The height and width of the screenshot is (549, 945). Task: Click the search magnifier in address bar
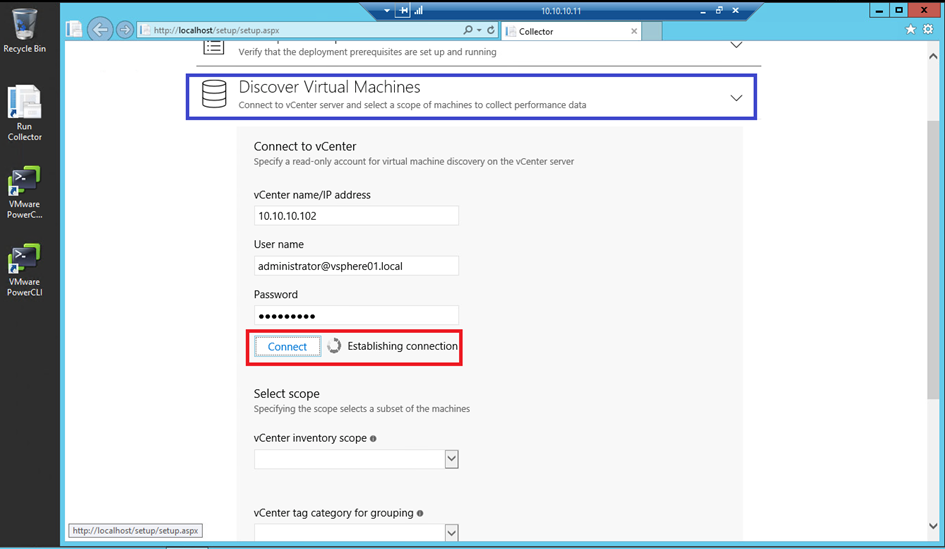point(468,30)
